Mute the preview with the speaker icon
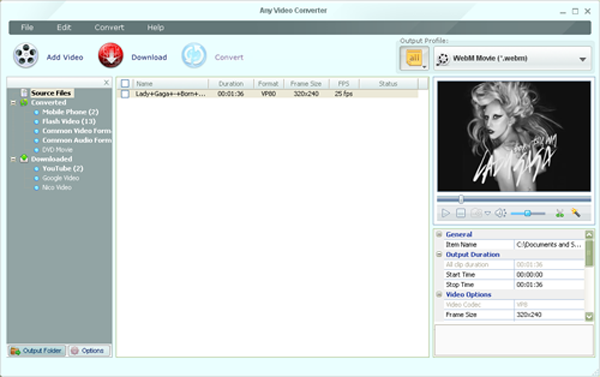This screenshot has height=377, width=600. [x=501, y=213]
